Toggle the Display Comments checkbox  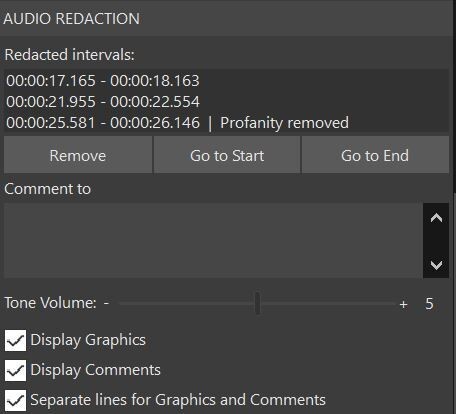click(x=15, y=370)
